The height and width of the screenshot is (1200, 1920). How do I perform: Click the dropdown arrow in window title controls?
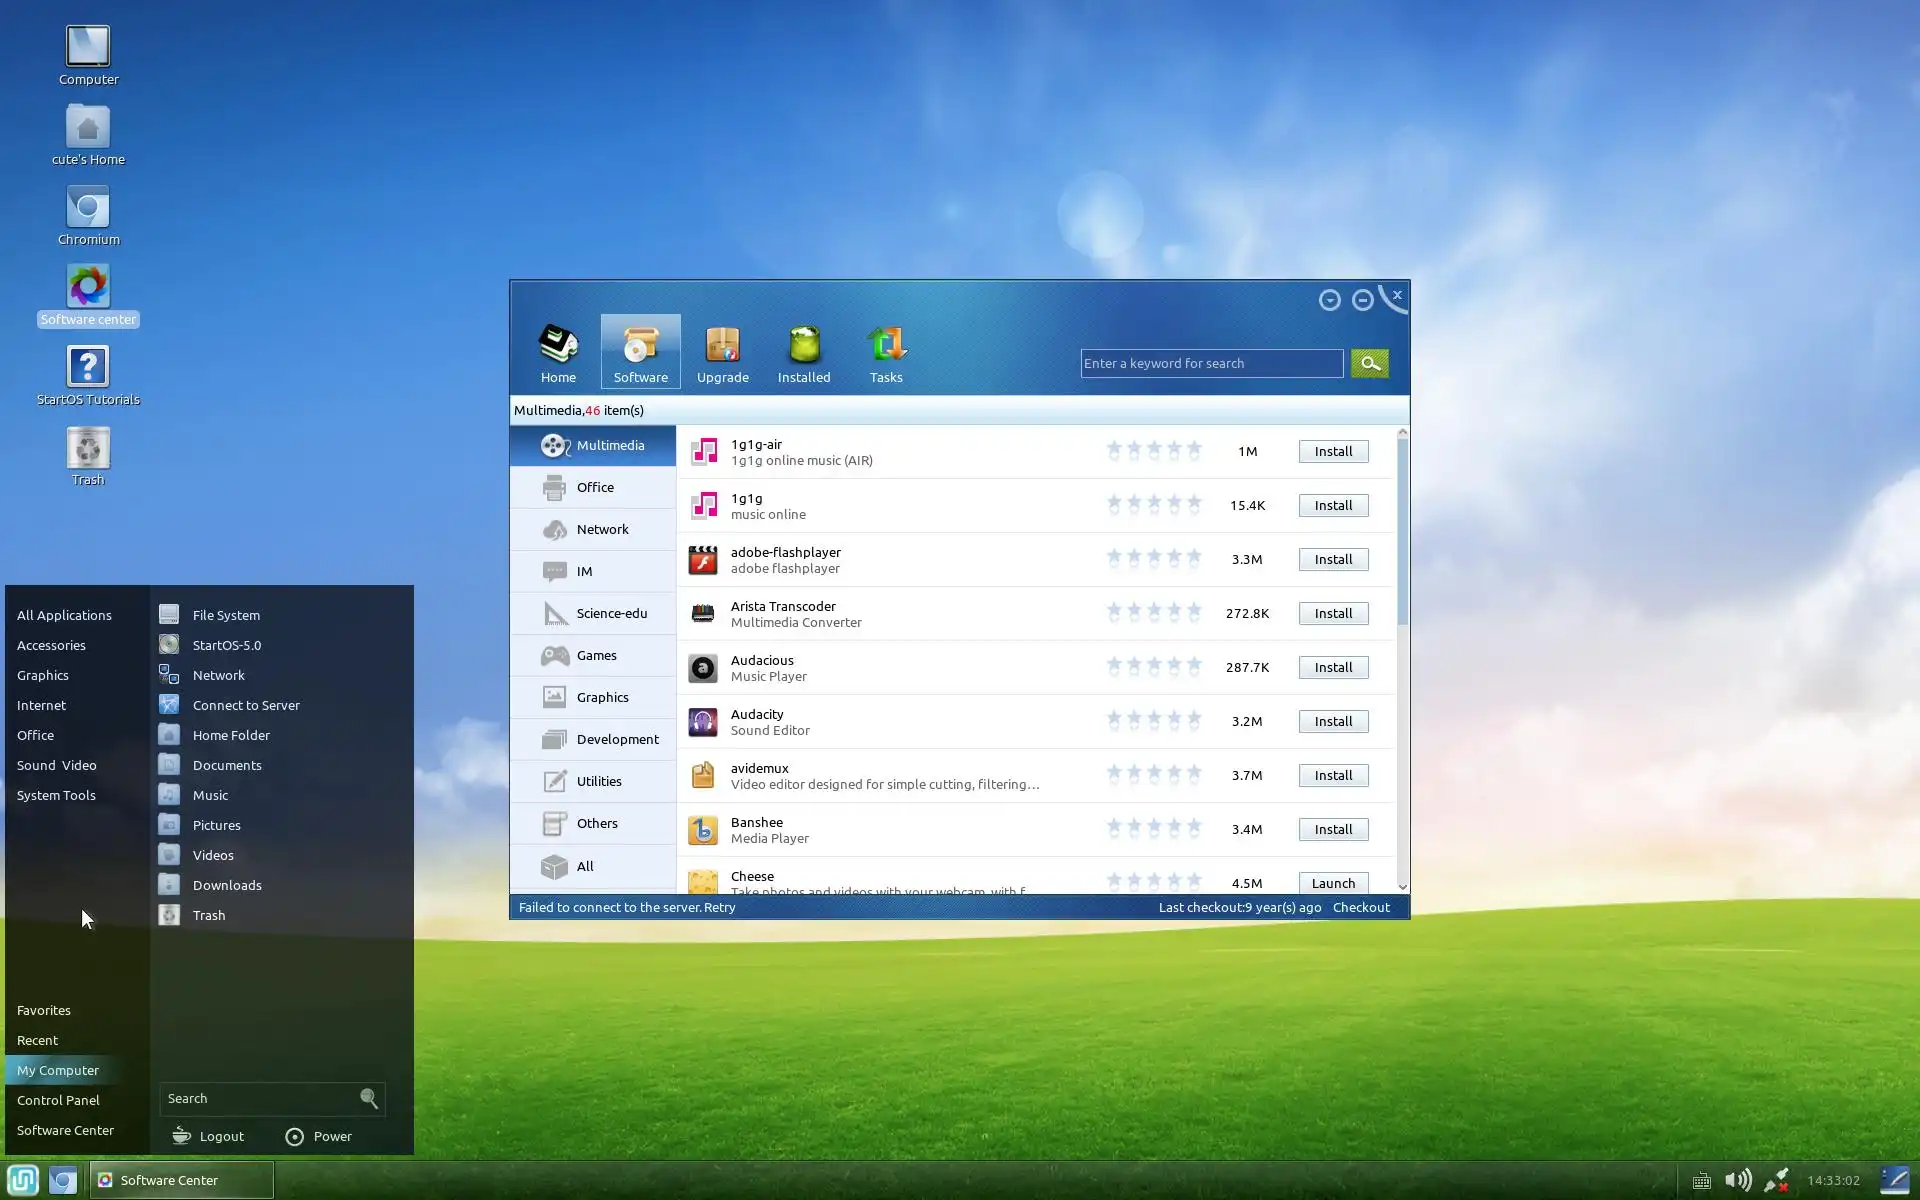pyautogui.click(x=1329, y=300)
